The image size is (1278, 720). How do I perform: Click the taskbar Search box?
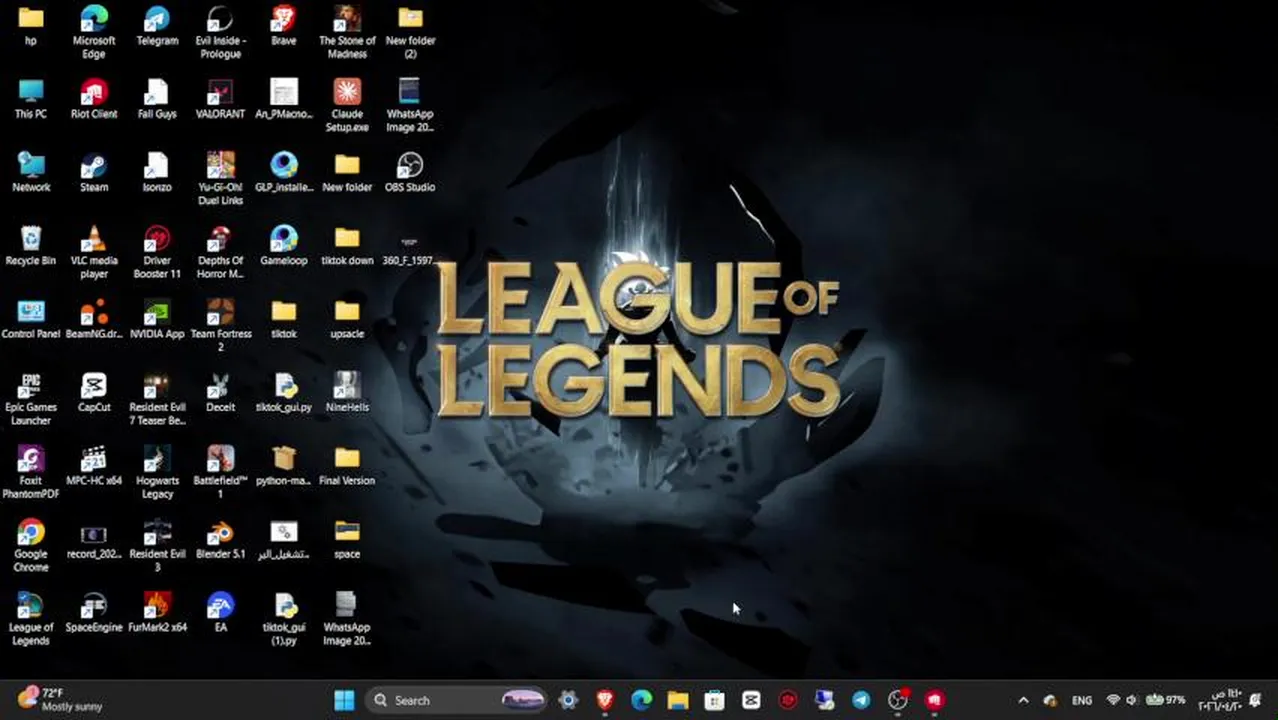(458, 700)
